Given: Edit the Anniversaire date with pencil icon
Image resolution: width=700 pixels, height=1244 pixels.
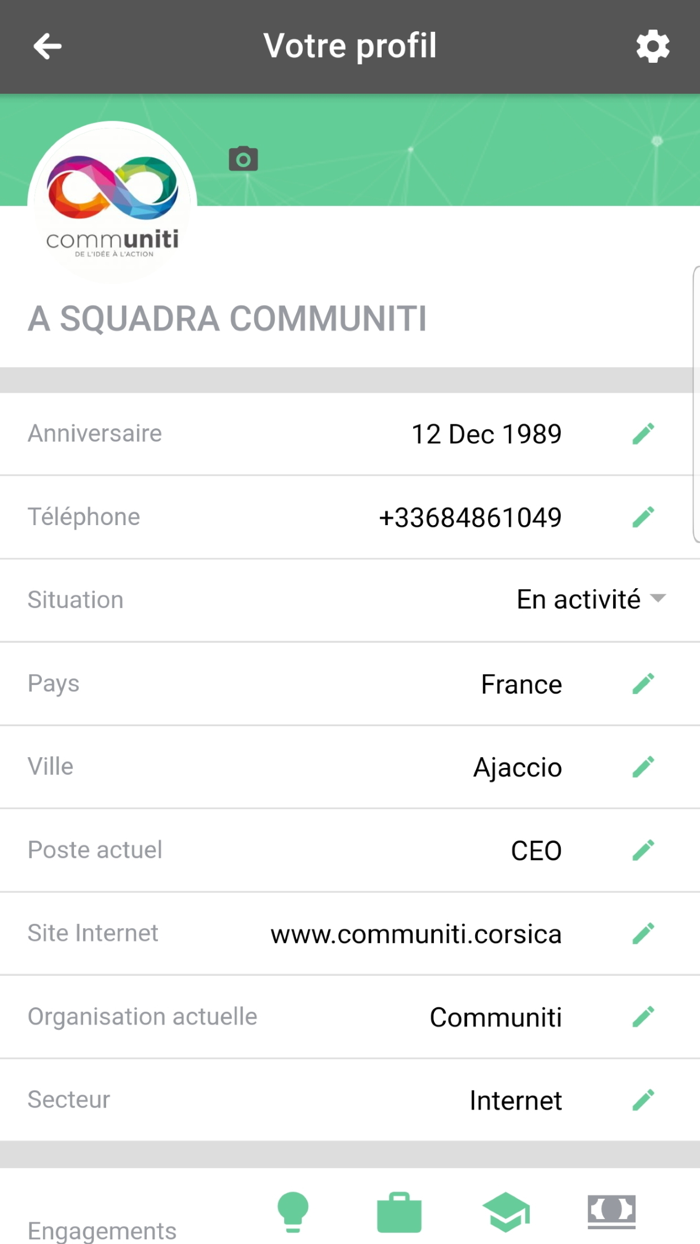Looking at the screenshot, I should [644, 432].
